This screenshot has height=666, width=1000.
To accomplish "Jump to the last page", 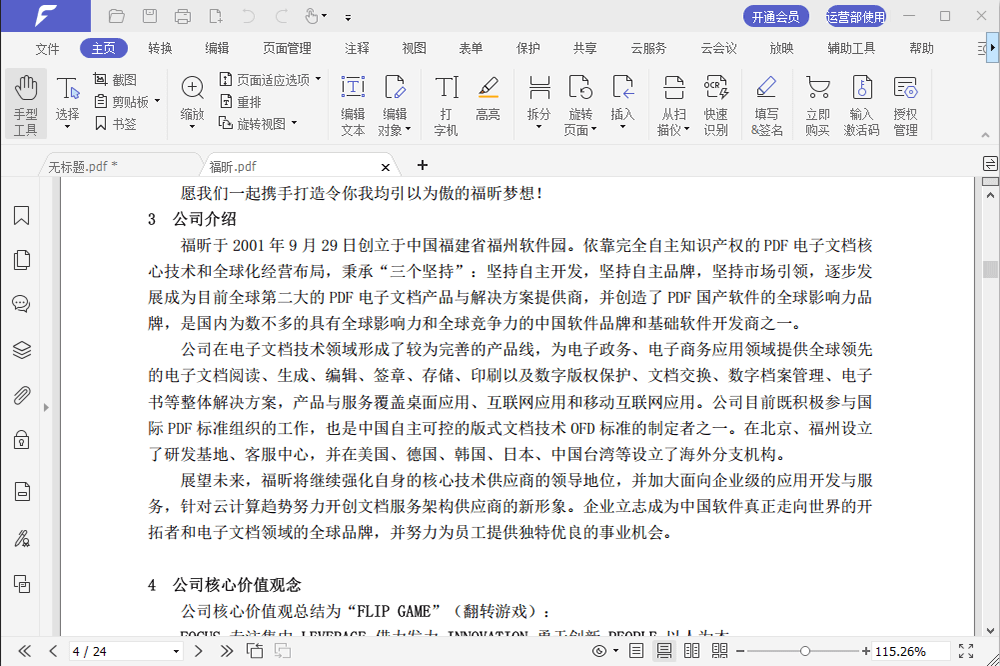I will click(226, 651).
